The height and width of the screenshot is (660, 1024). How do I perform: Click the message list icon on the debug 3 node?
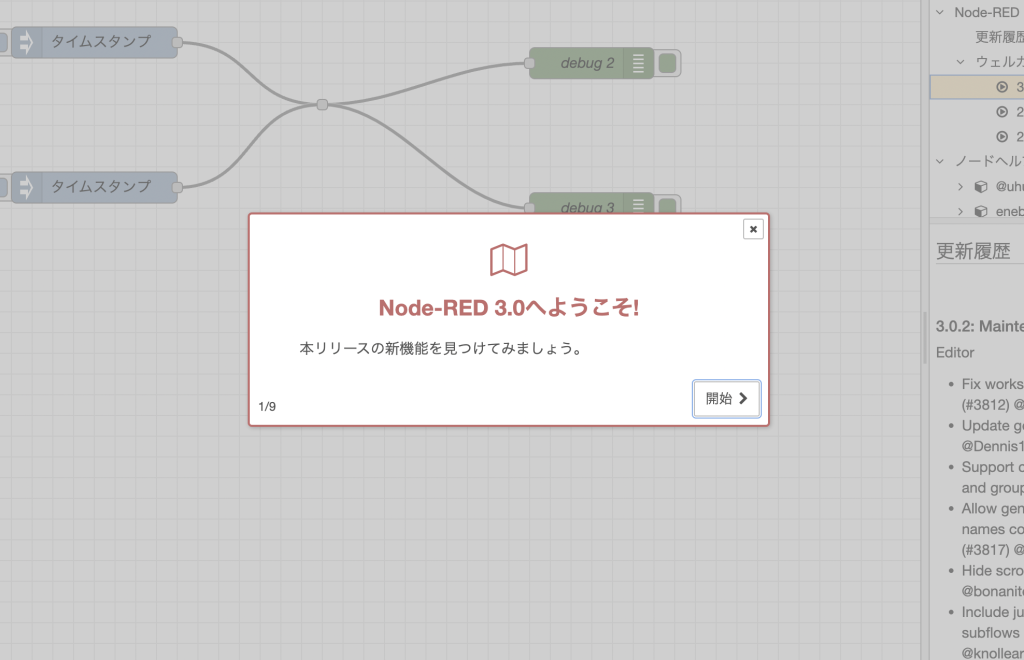(x=637, y=205)
